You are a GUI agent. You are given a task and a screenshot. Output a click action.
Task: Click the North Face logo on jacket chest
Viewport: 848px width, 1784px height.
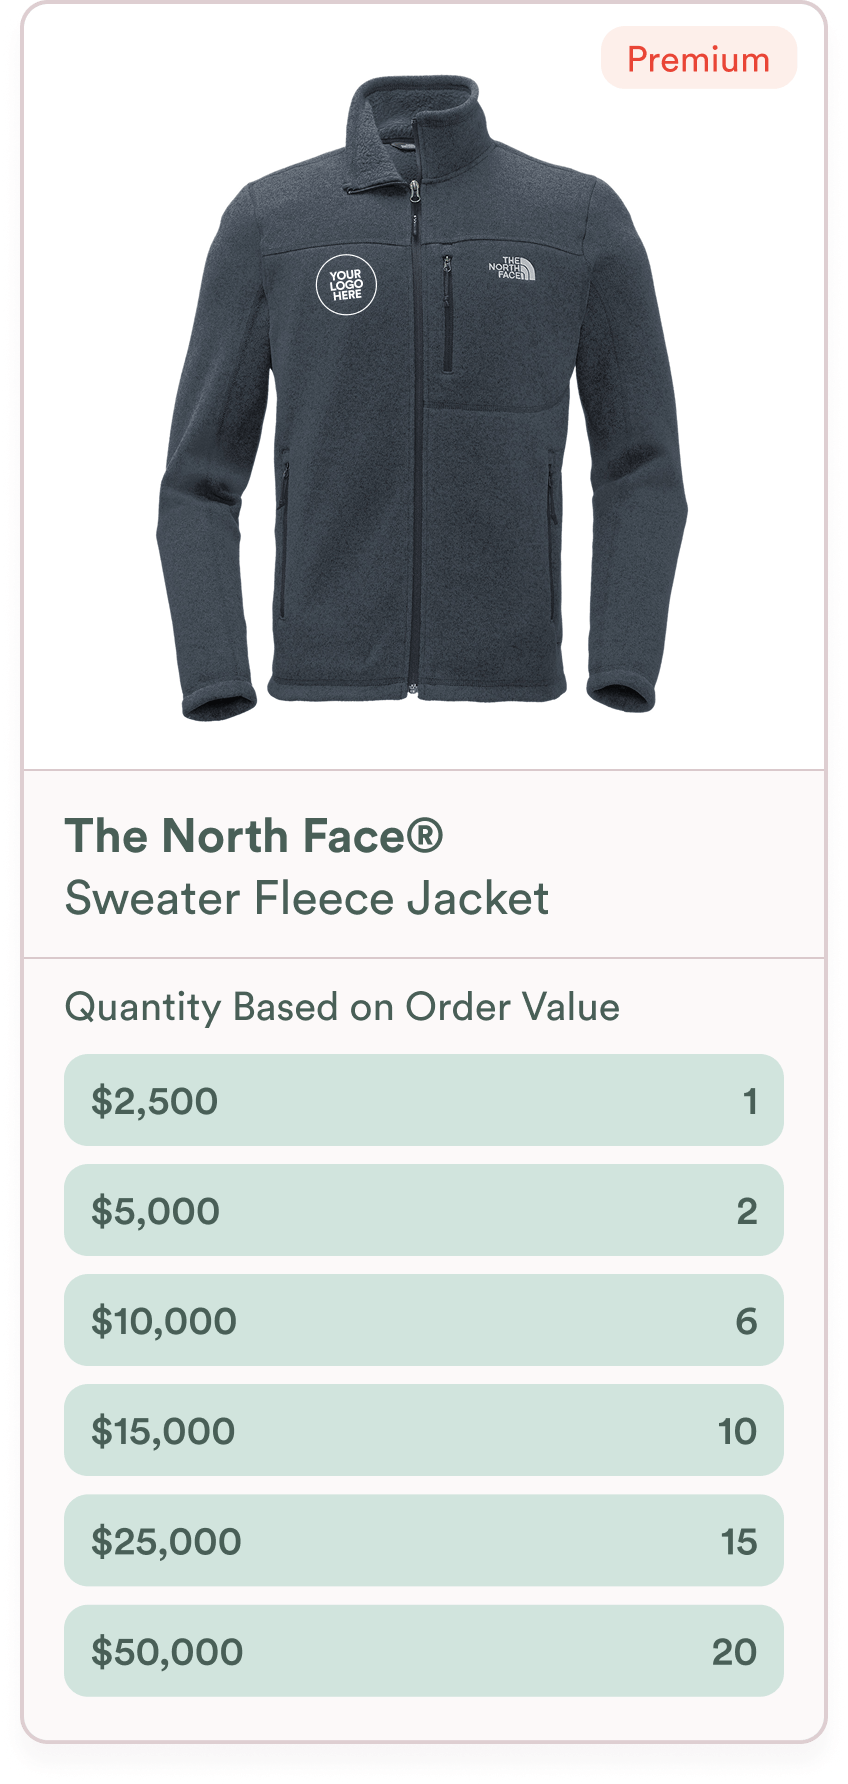point(511,268)
